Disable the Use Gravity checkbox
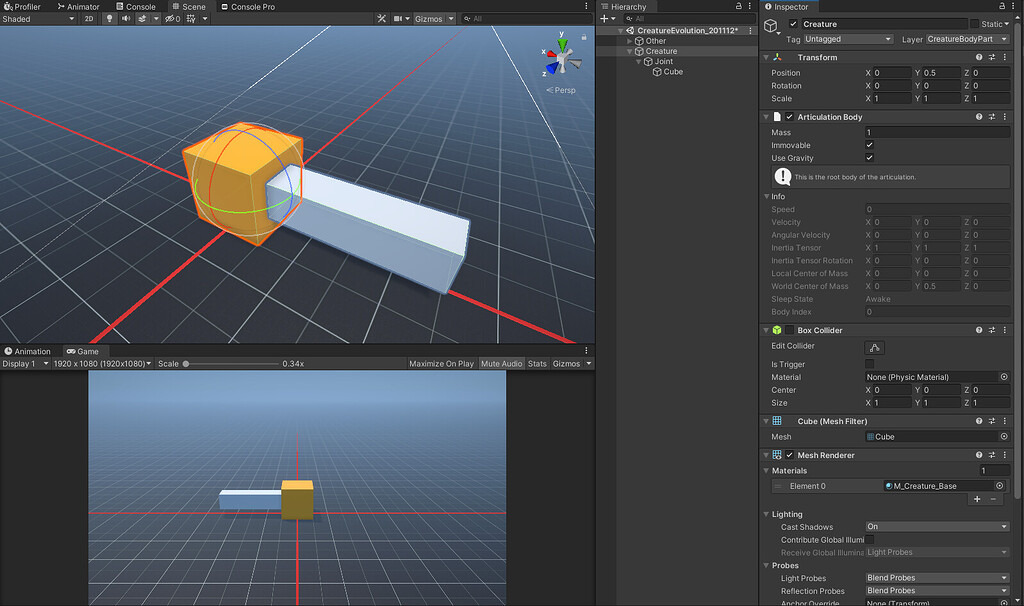Screen dimensions: 1024x606 click(x=869, y=157)
